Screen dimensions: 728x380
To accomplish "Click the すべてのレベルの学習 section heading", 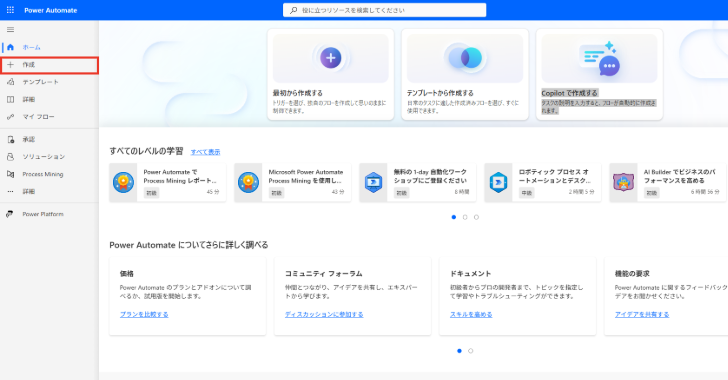I will 146,151.
